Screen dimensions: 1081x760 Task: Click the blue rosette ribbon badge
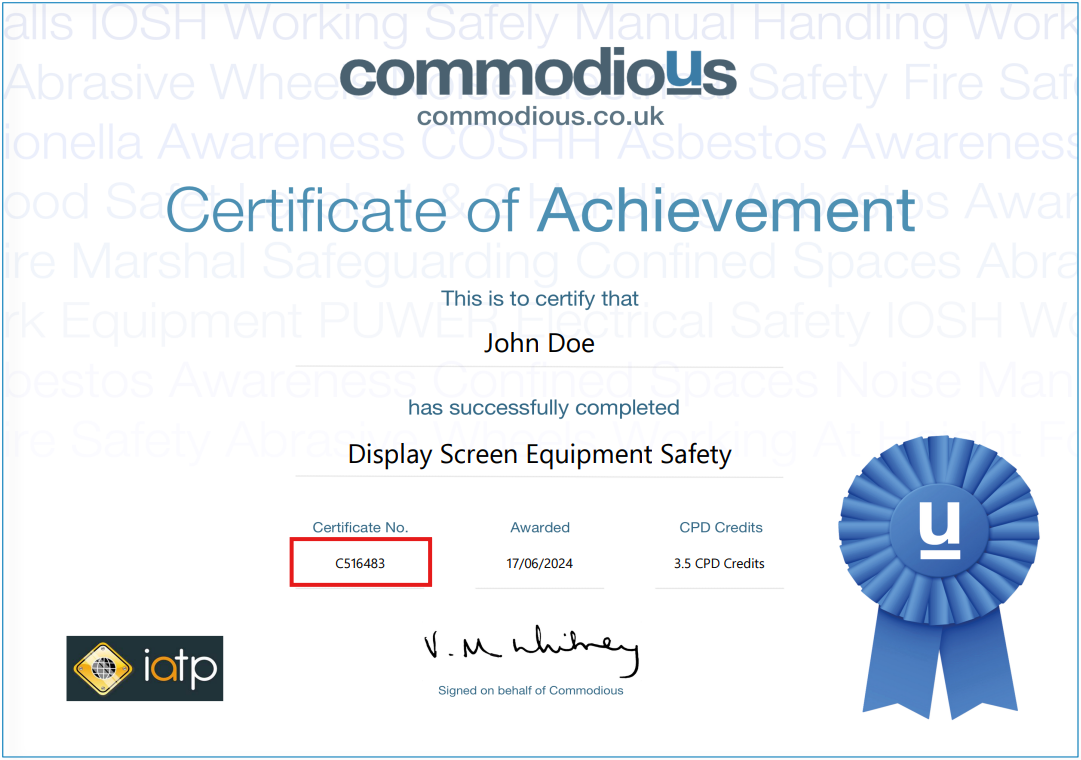coord(940,578)
